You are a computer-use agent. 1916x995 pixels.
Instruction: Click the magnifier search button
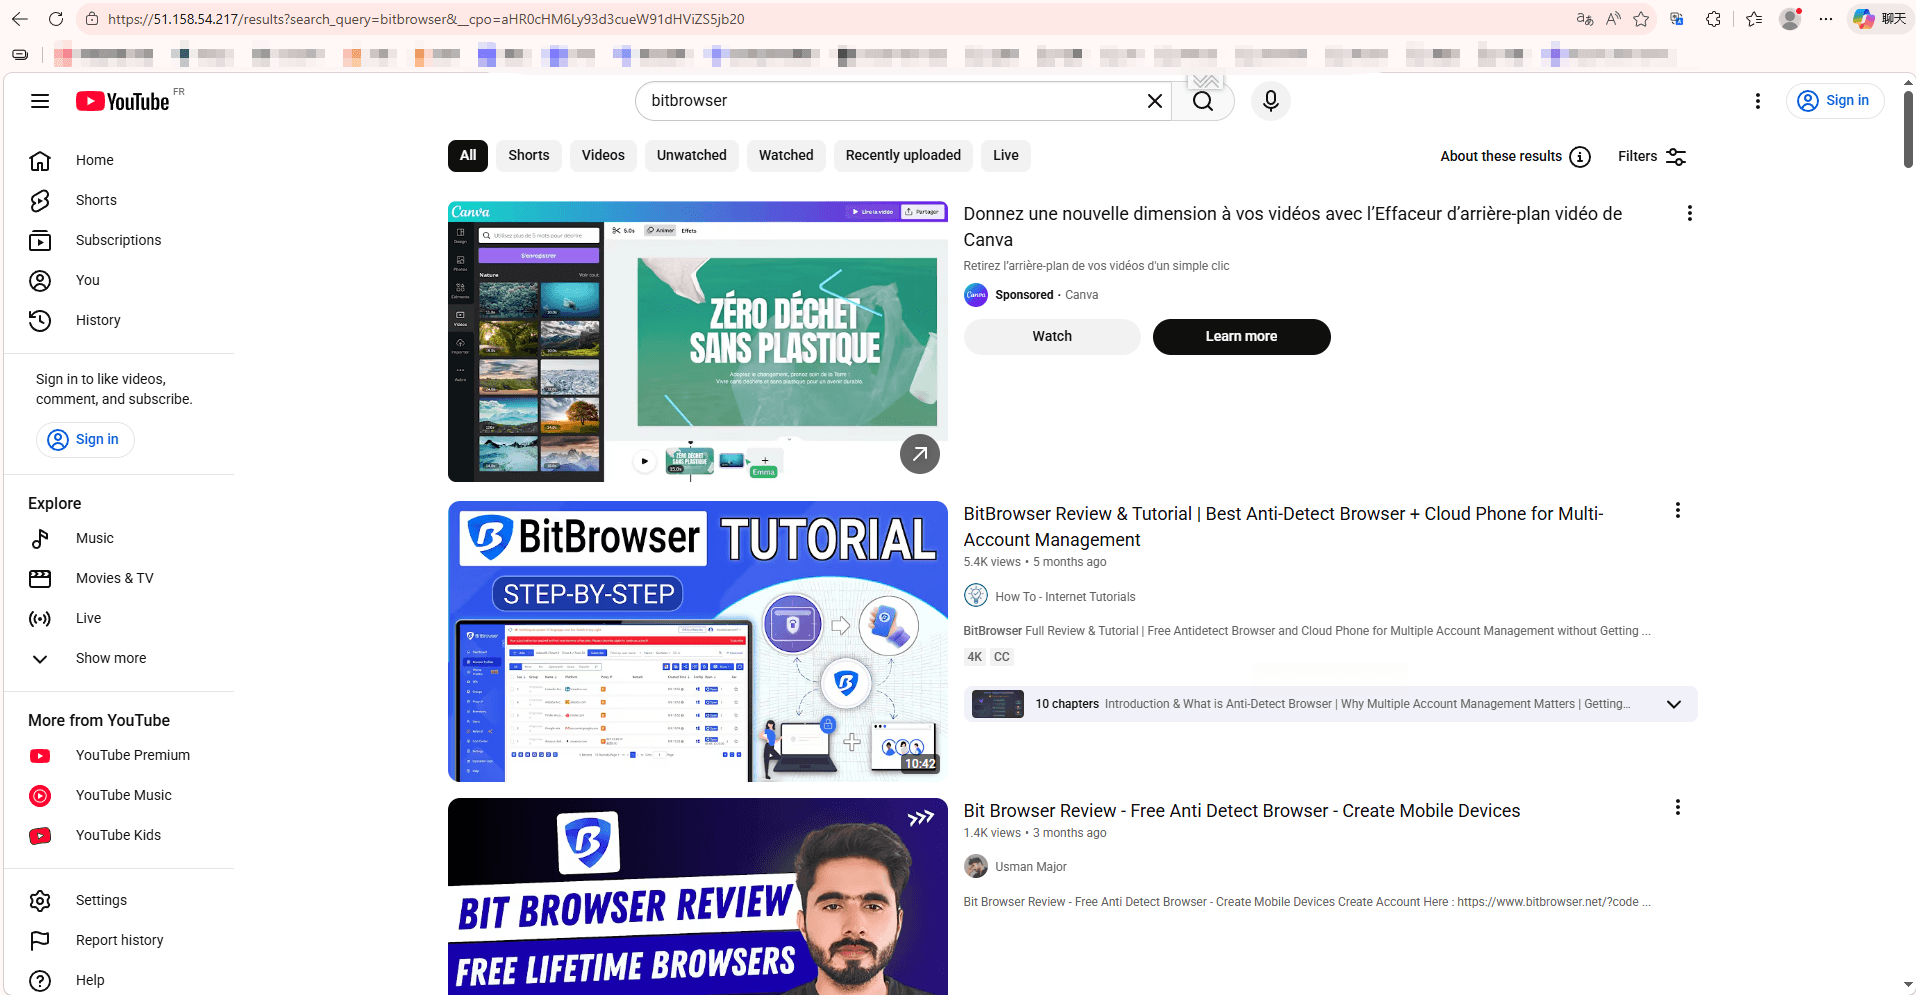pos(1203,101)
